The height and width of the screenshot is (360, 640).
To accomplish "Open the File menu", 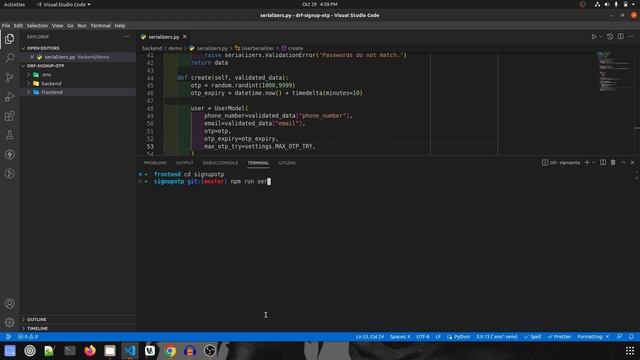I will pyautogui.click(x=6, y=26).
